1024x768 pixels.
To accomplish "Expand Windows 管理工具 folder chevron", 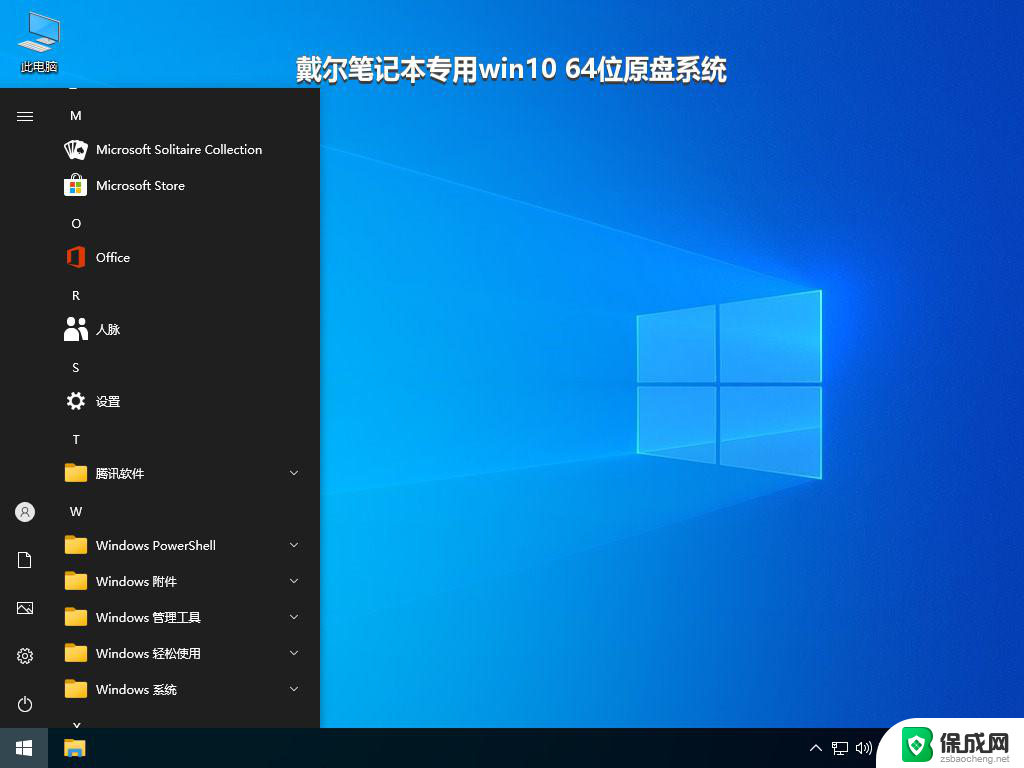I will 294,616.
